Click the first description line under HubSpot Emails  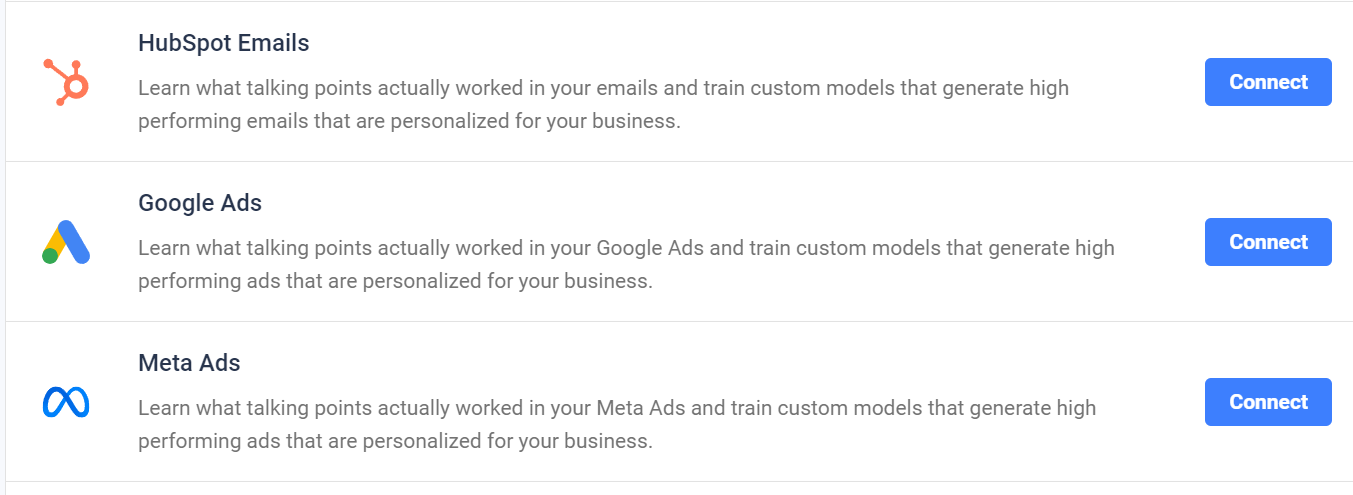[603, 88]
